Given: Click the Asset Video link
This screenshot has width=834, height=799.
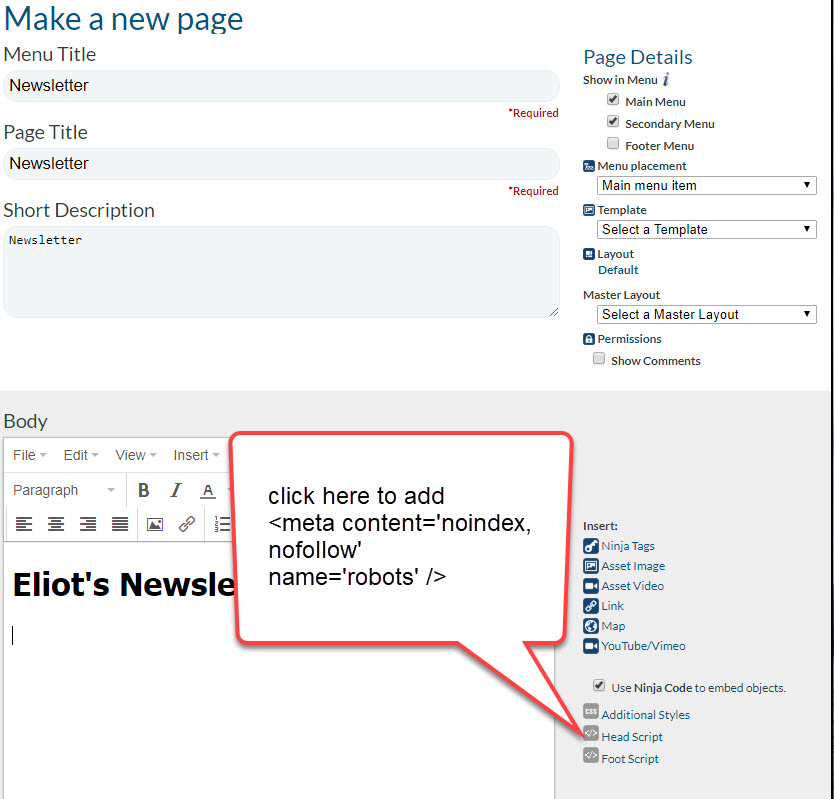Looking at the screenshot, I should click(x=632, y=586).
